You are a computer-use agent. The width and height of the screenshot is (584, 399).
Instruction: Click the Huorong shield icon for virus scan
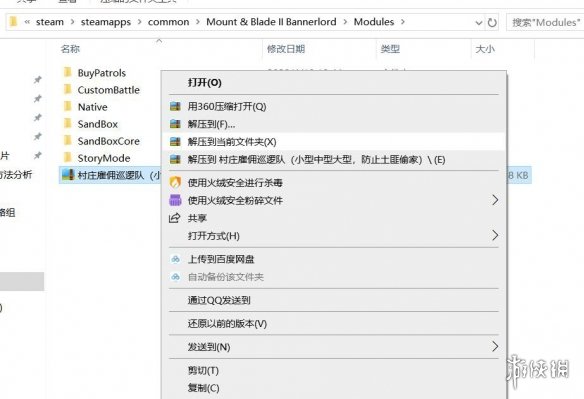175,183
